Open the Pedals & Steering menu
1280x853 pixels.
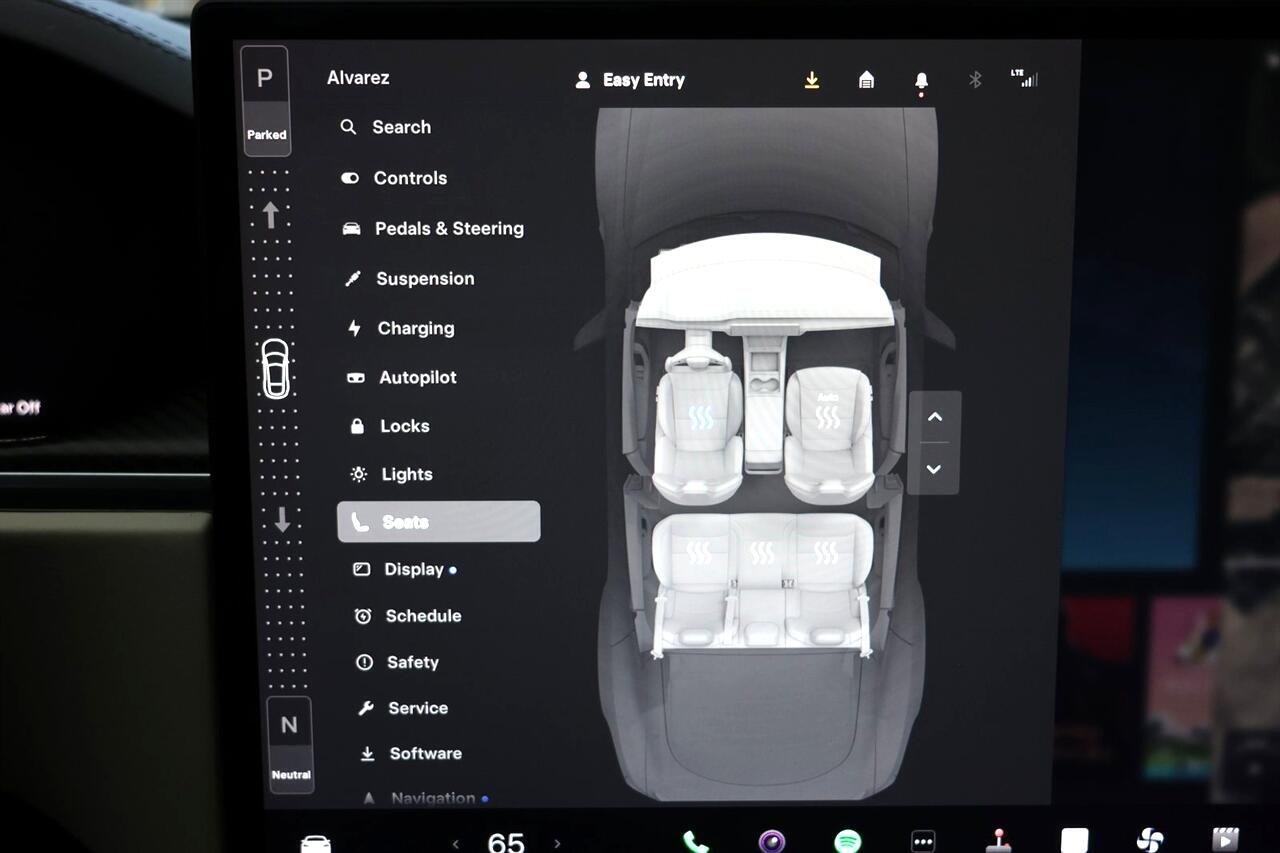pyautogui.click(x=448, y=229)
